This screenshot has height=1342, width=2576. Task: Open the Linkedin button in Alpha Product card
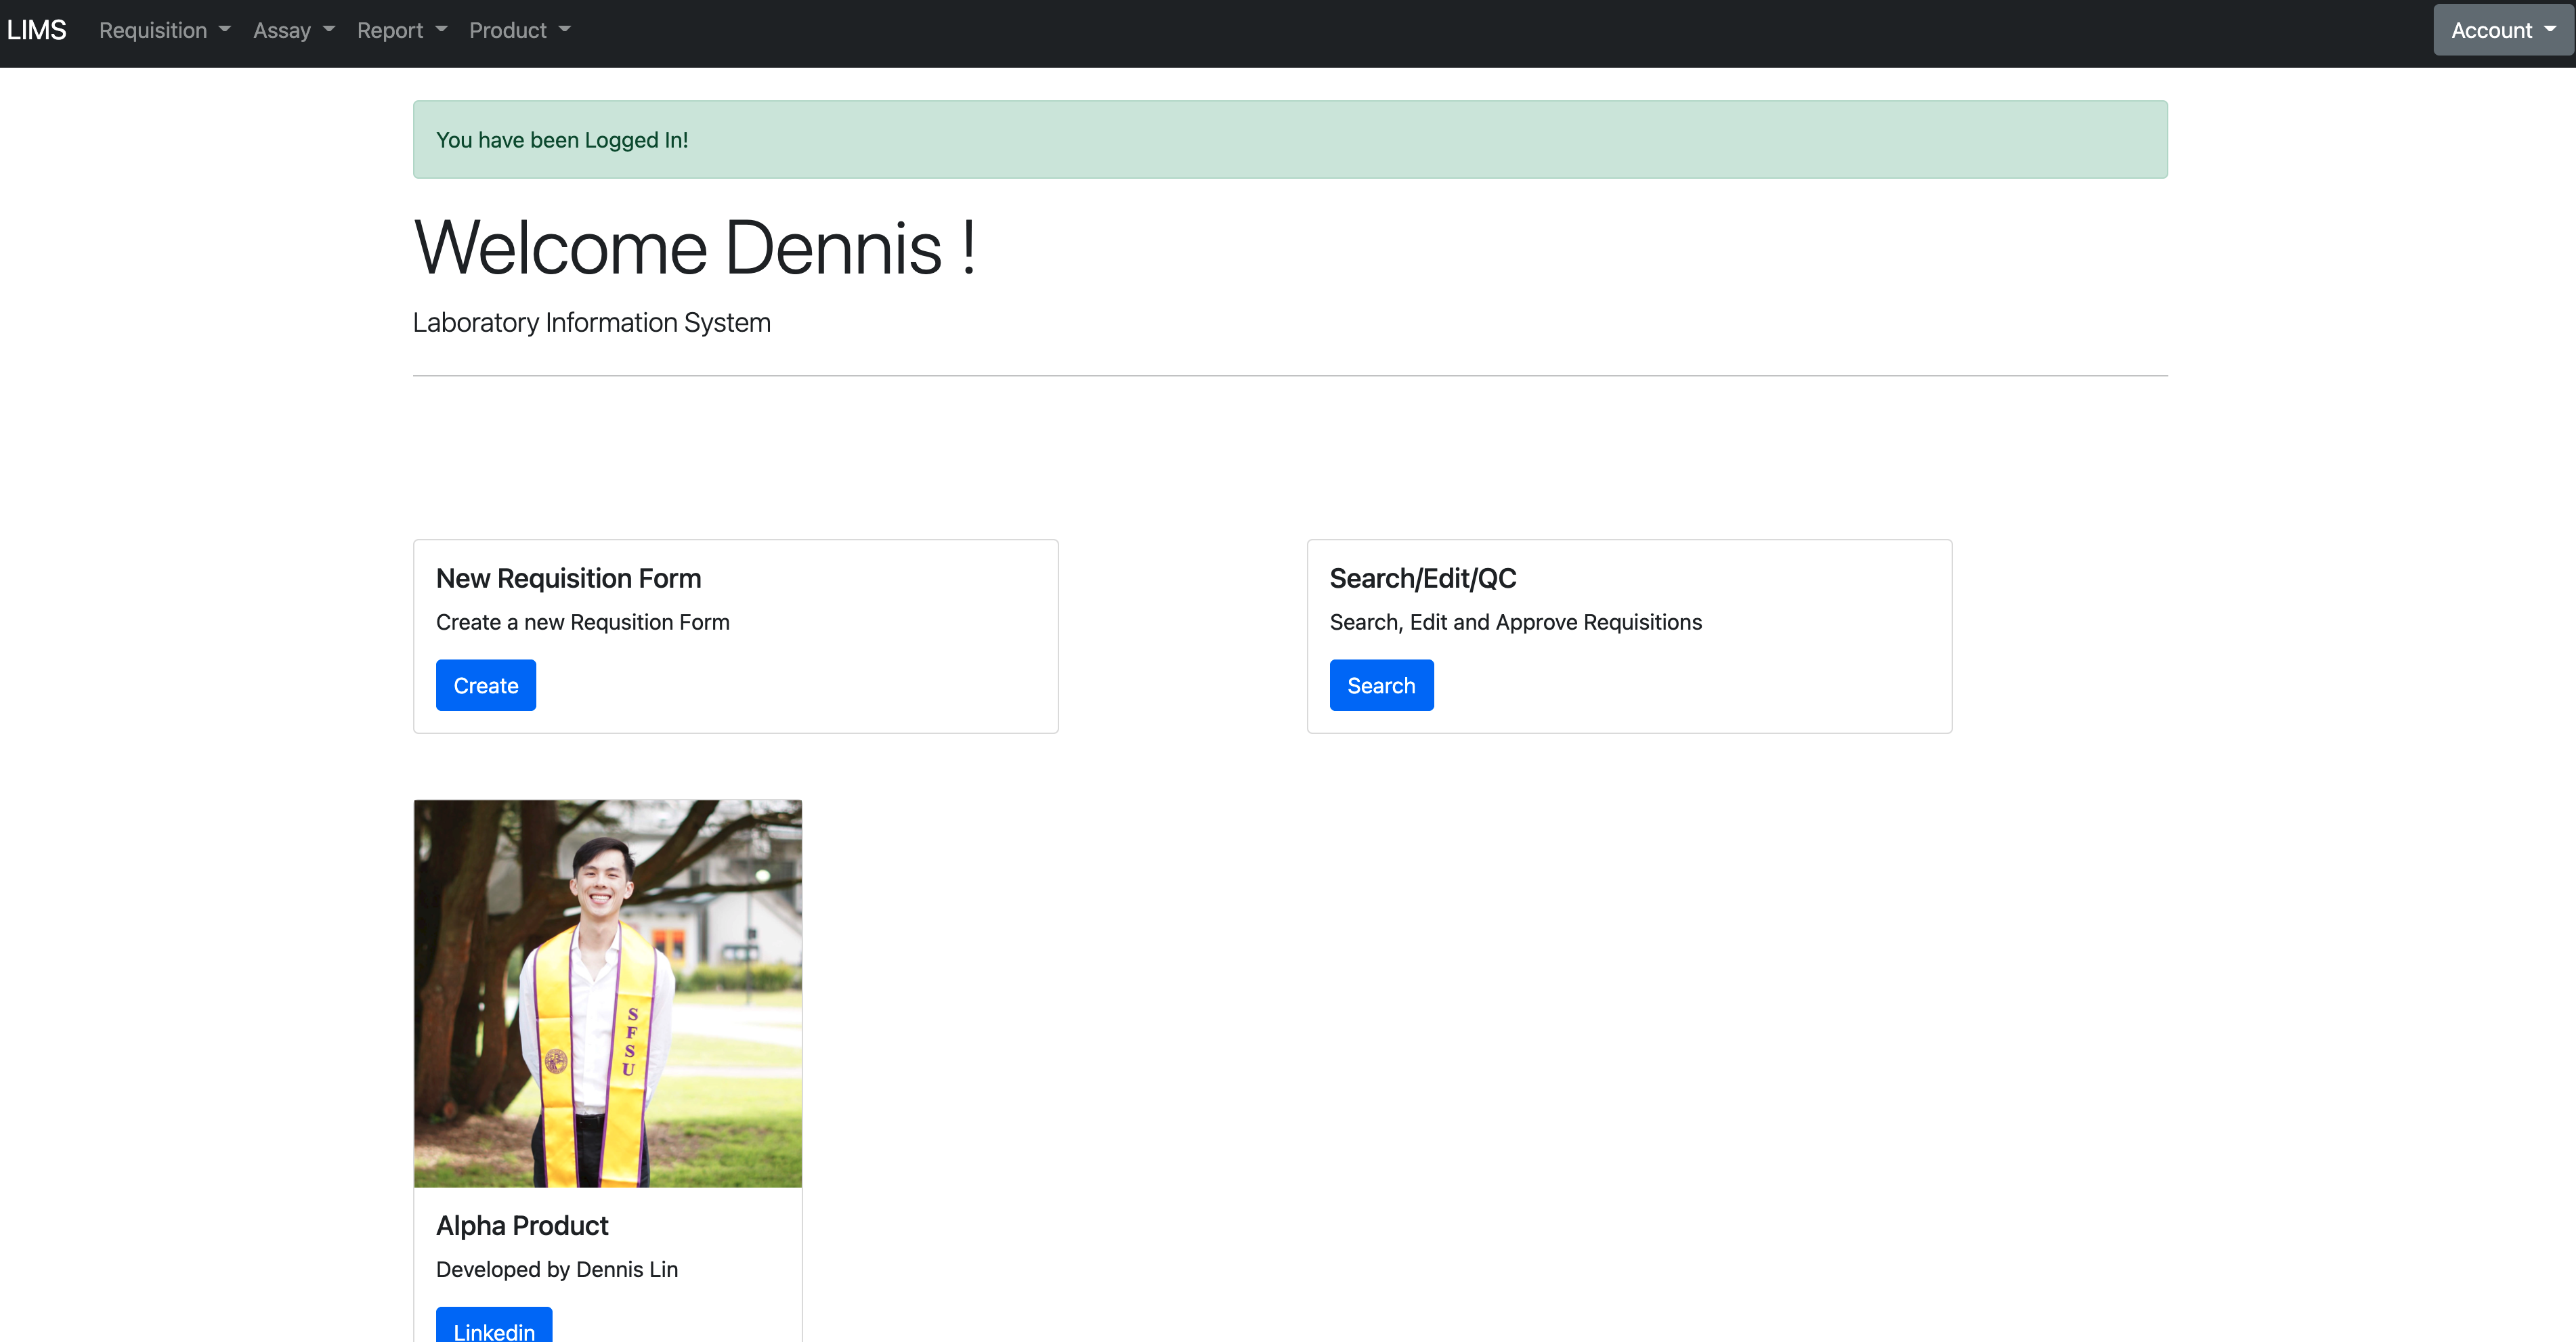(x=494, y=1326)
